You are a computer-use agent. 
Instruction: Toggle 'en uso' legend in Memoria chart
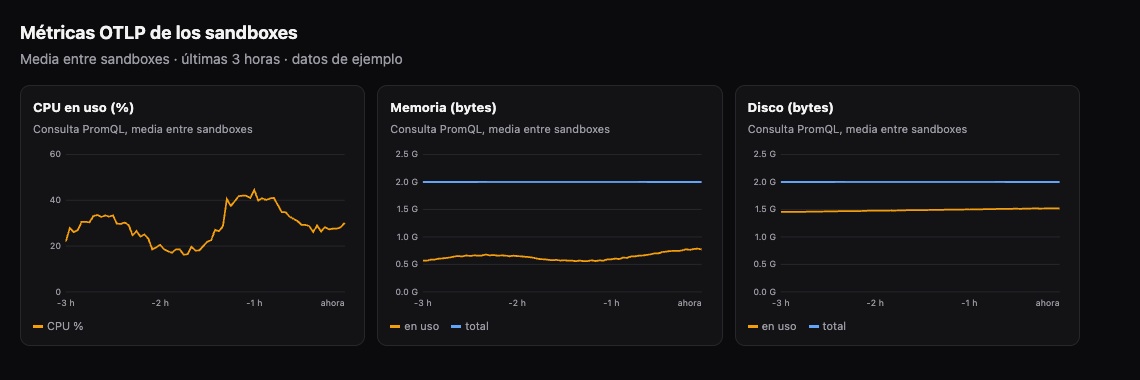(x=414, y=326)
